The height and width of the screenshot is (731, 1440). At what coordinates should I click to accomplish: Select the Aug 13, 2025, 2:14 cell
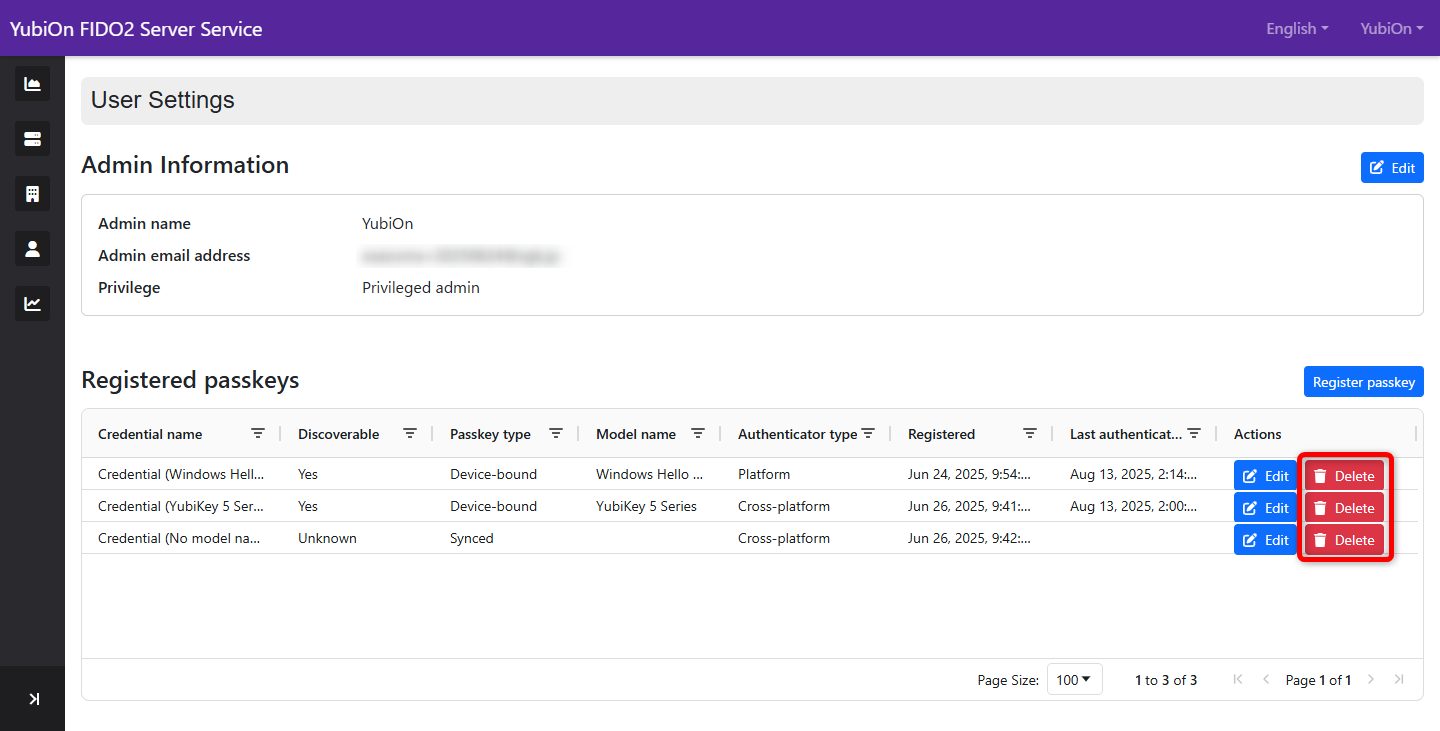click(1134, 474)
